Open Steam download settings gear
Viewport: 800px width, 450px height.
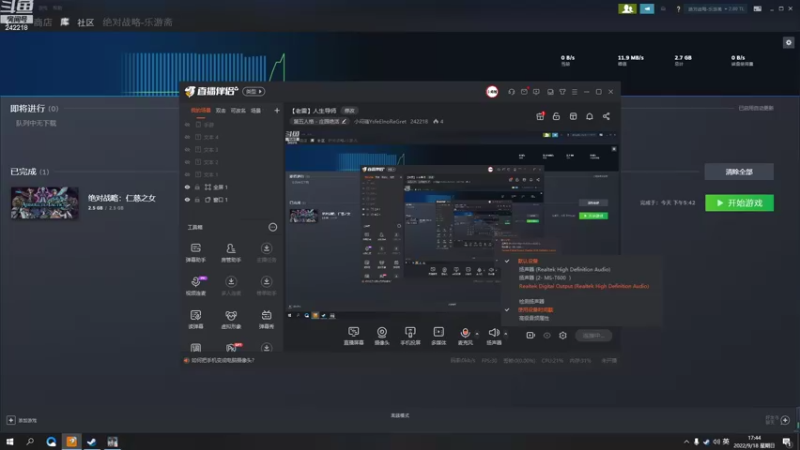788,43
